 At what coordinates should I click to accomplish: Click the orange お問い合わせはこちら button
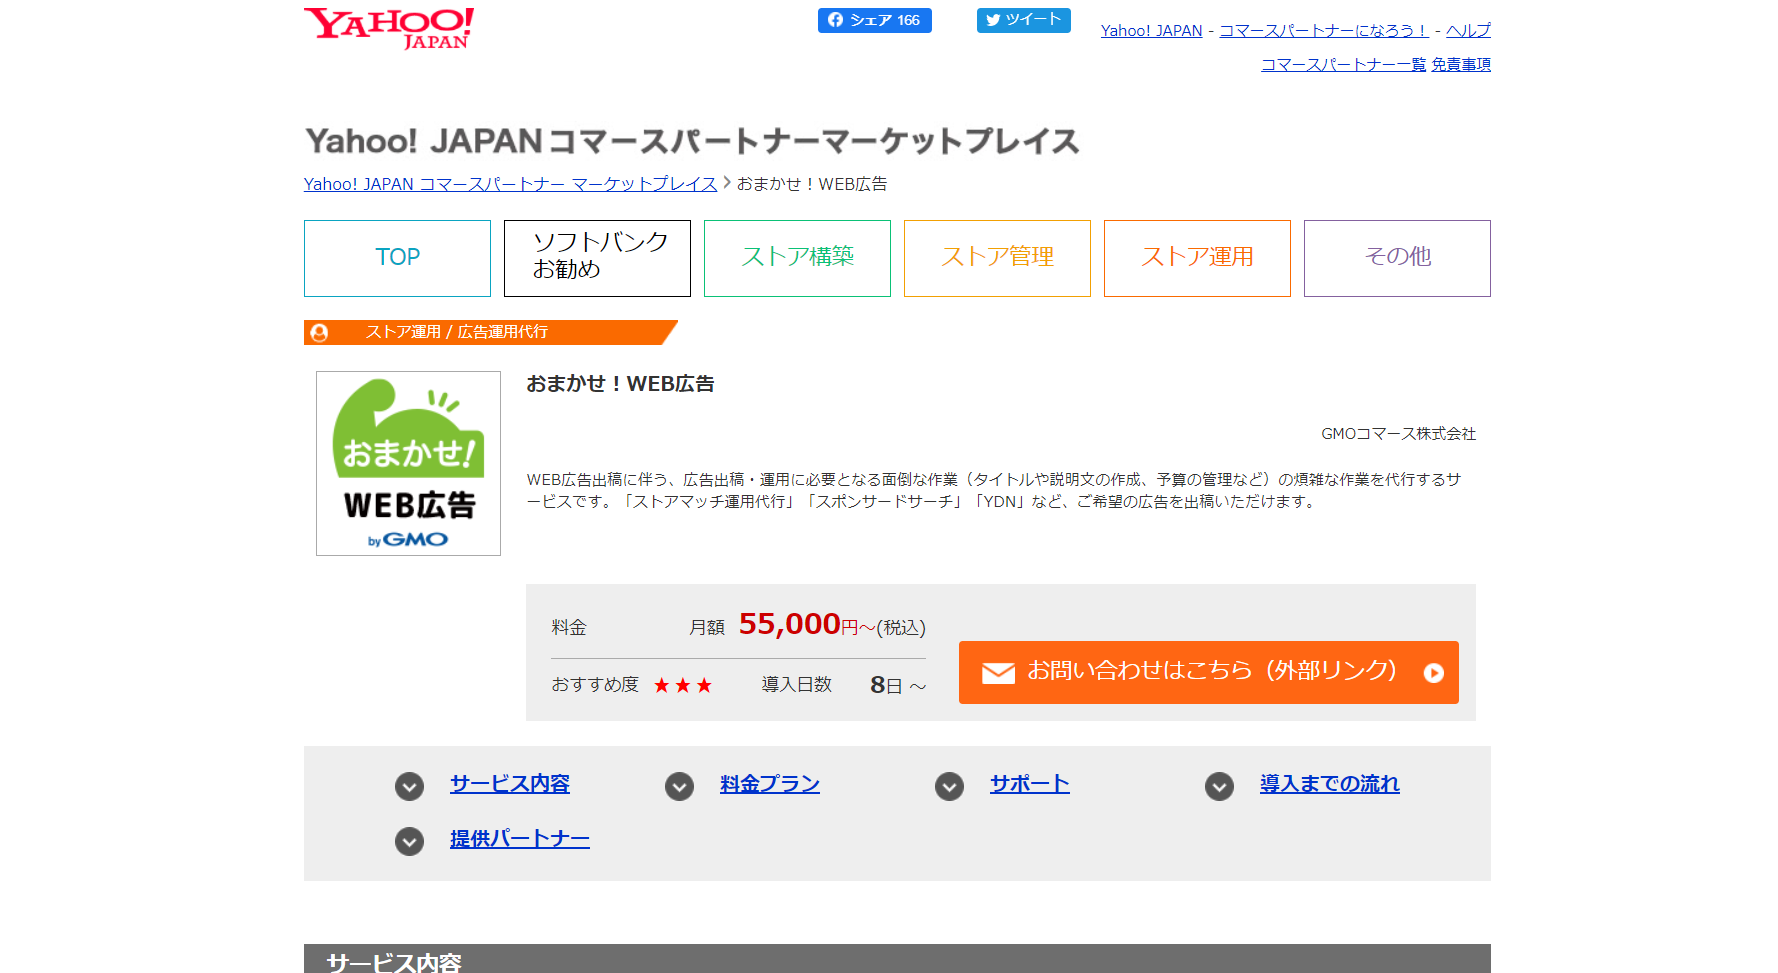tap(1208, 672)
